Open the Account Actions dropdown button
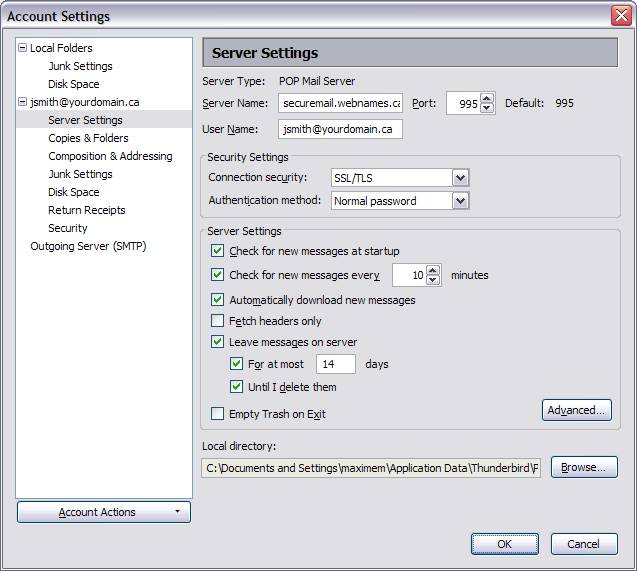 coord(104,512)
